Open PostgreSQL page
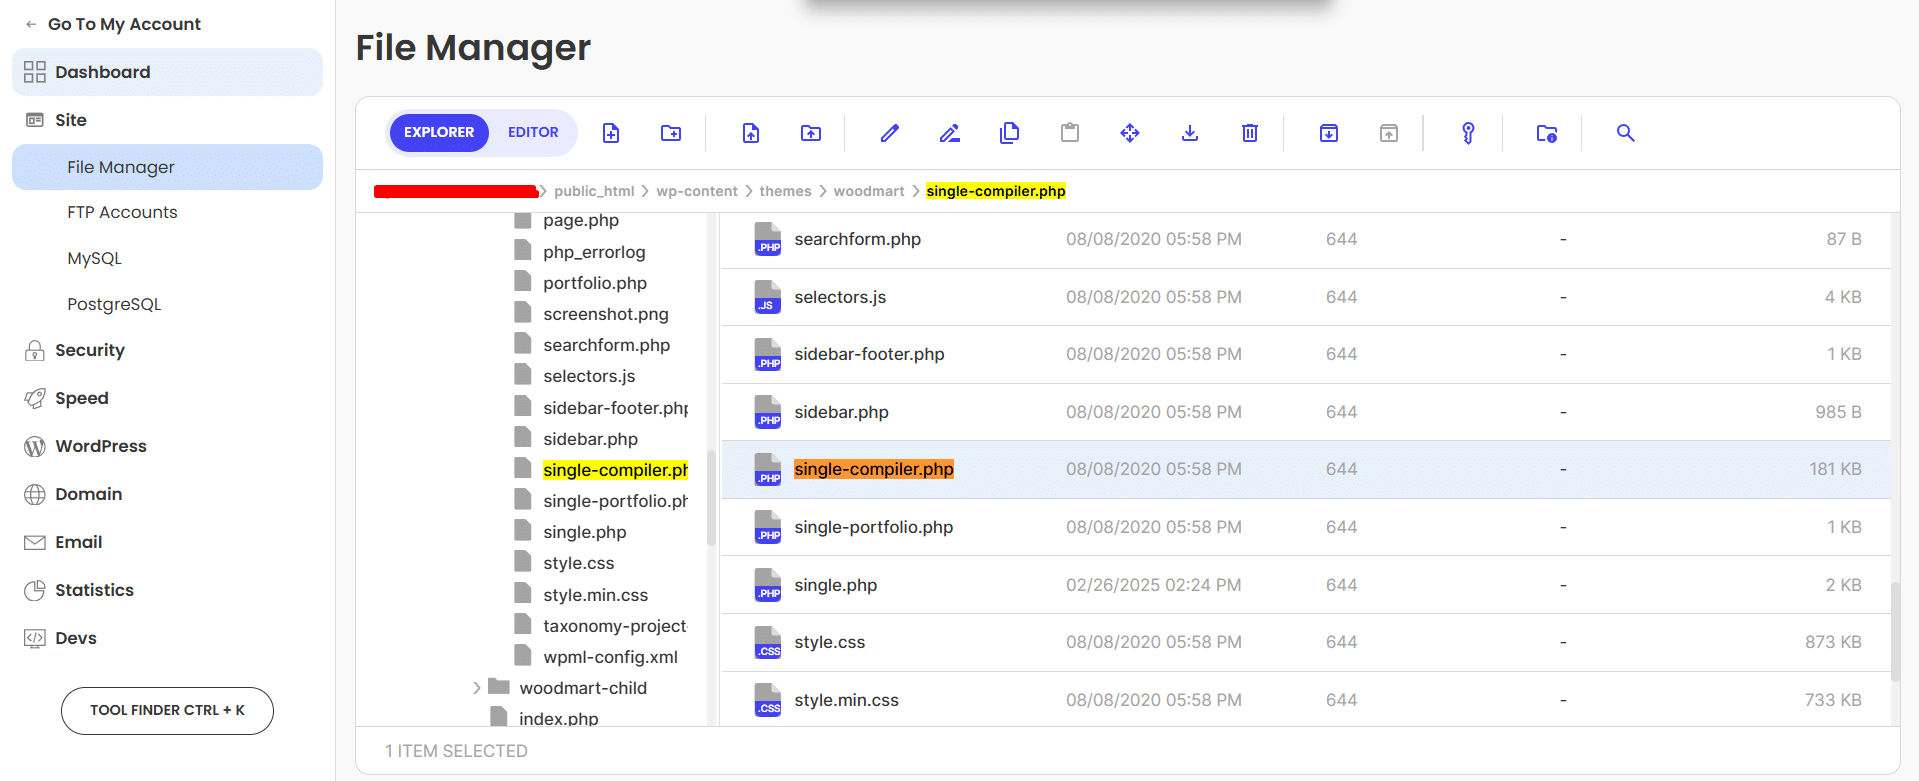Screen dimensions: 1919x781 tap(114, 304)
